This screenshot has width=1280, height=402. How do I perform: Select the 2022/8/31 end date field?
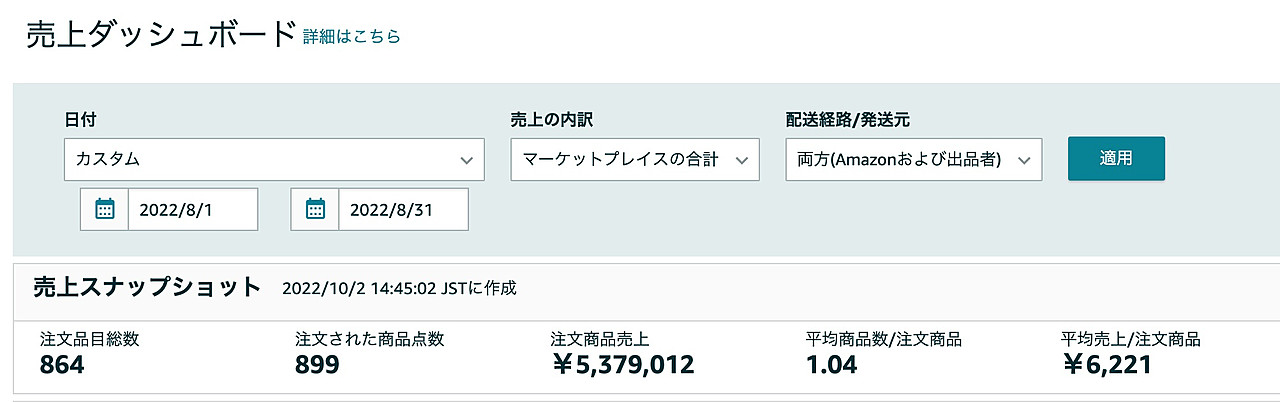click(x=404, y=209)
